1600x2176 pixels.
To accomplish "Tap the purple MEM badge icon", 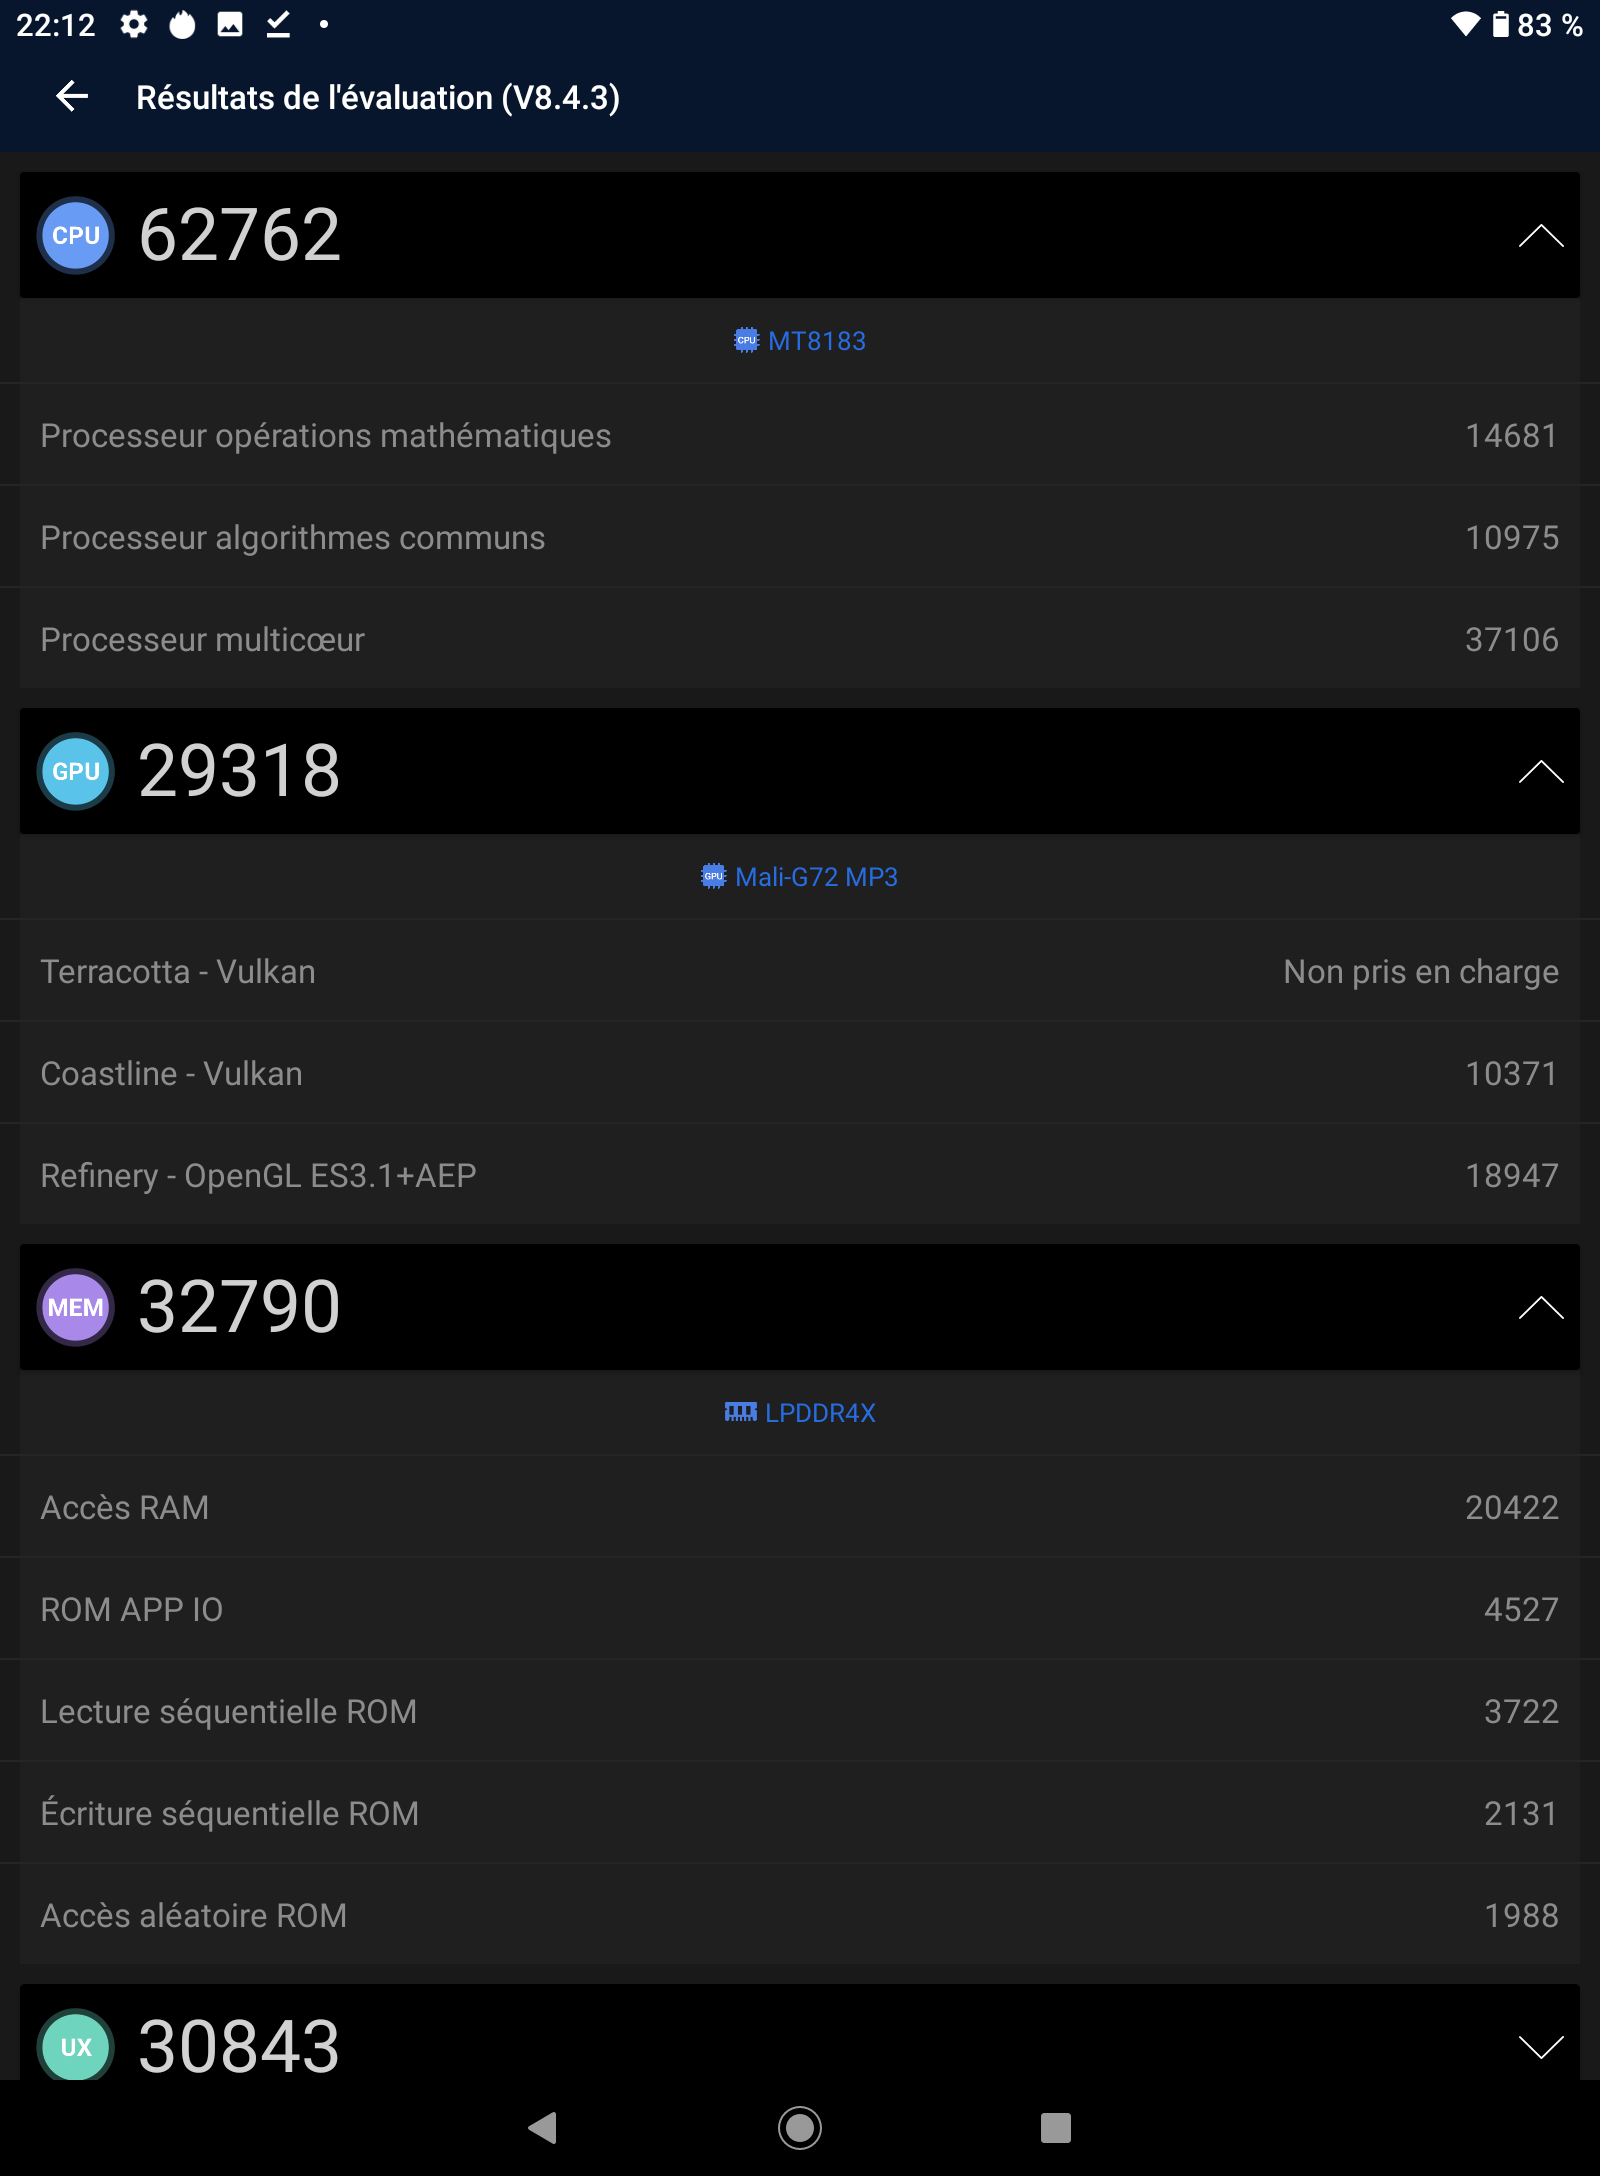I will (76, 1307).
